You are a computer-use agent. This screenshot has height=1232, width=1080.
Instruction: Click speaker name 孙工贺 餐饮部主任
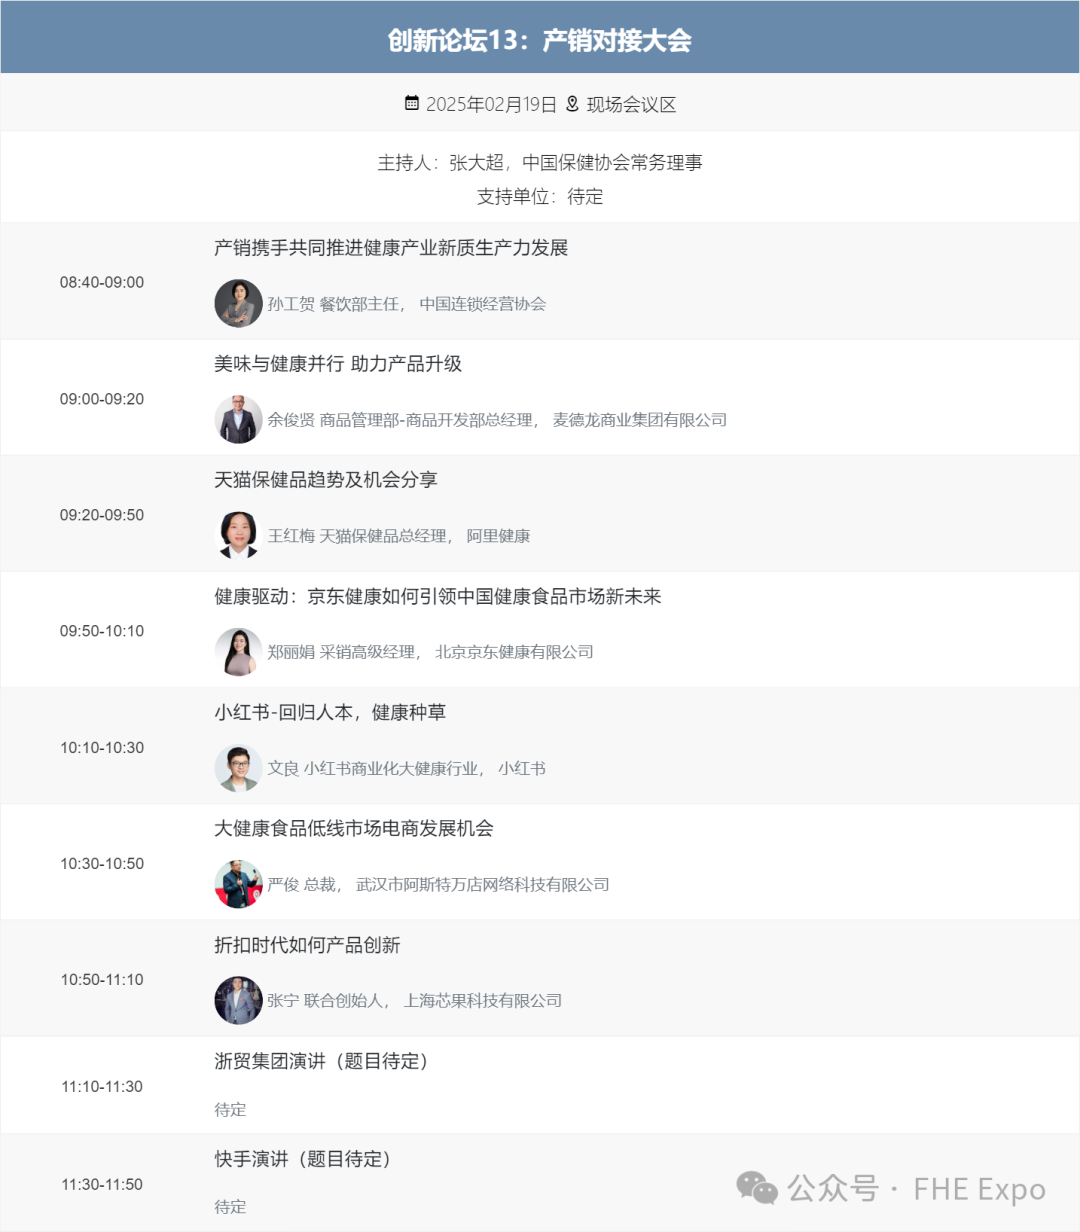click(336, 304)
